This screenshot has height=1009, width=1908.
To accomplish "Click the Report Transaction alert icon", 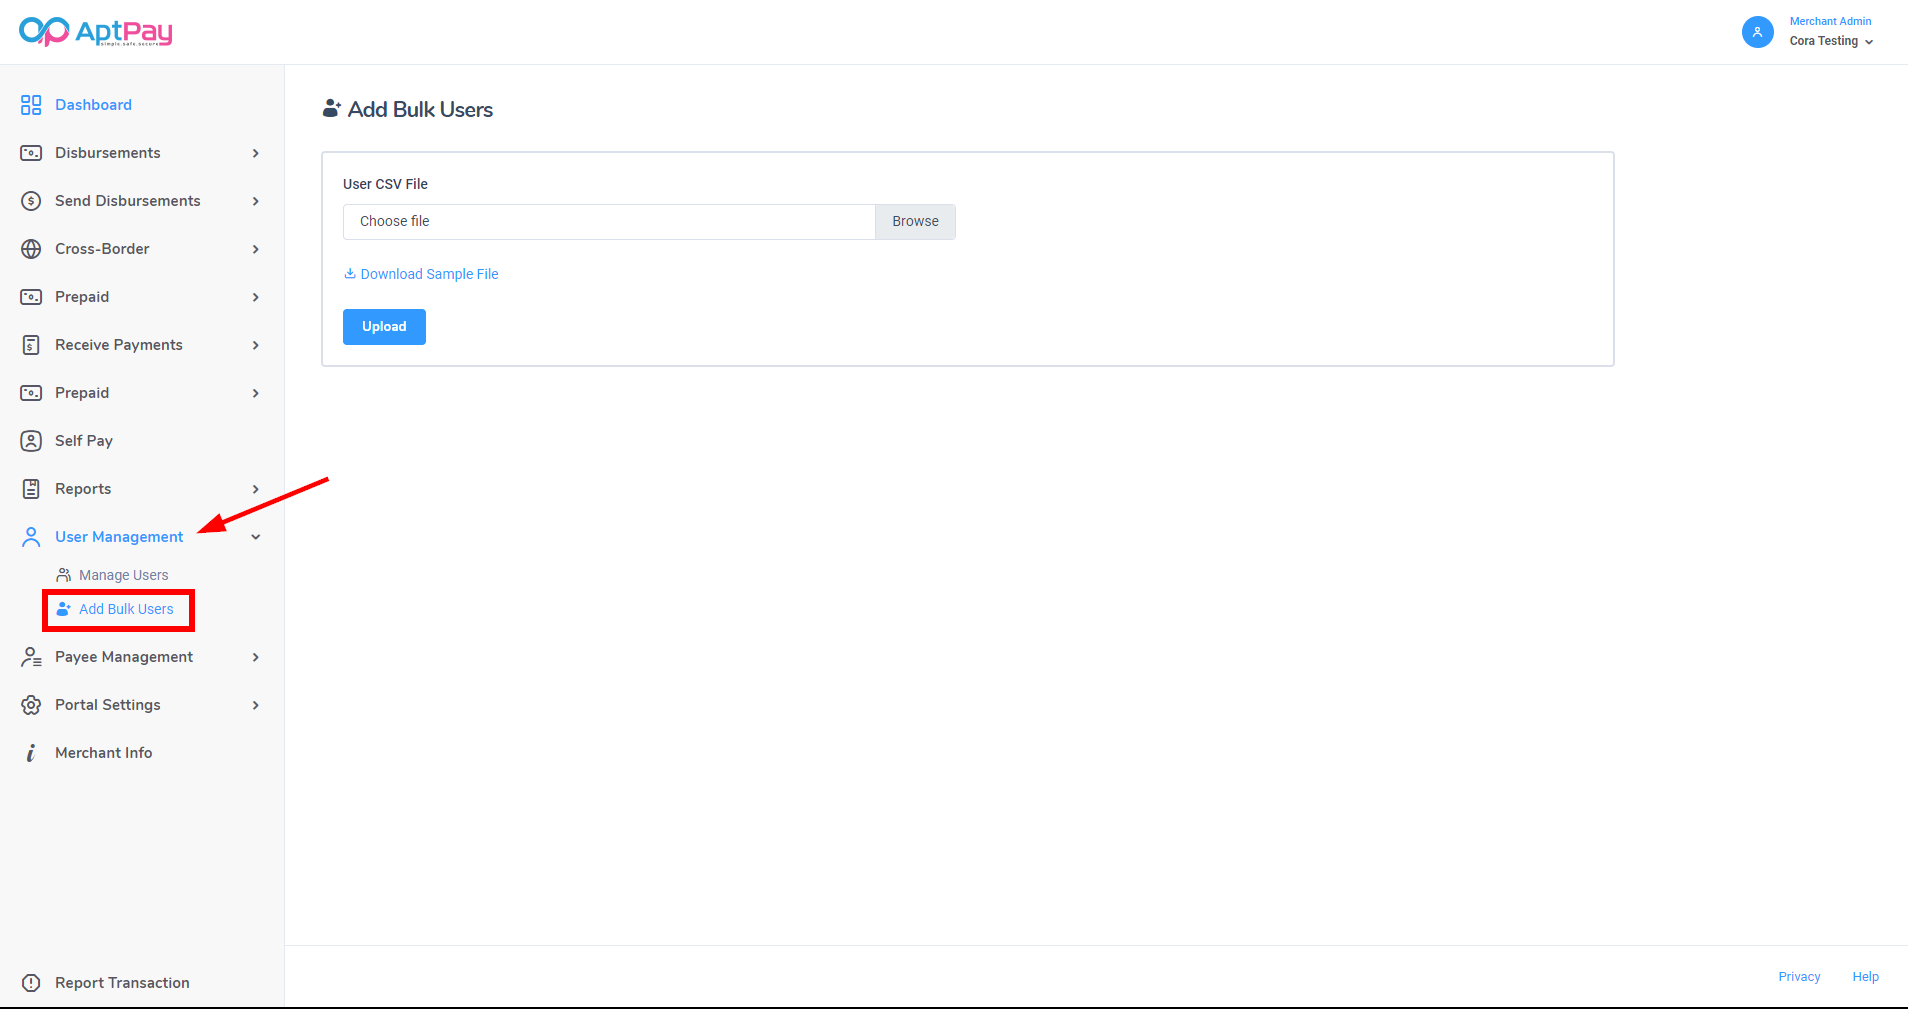I will (x=31, y=983).
